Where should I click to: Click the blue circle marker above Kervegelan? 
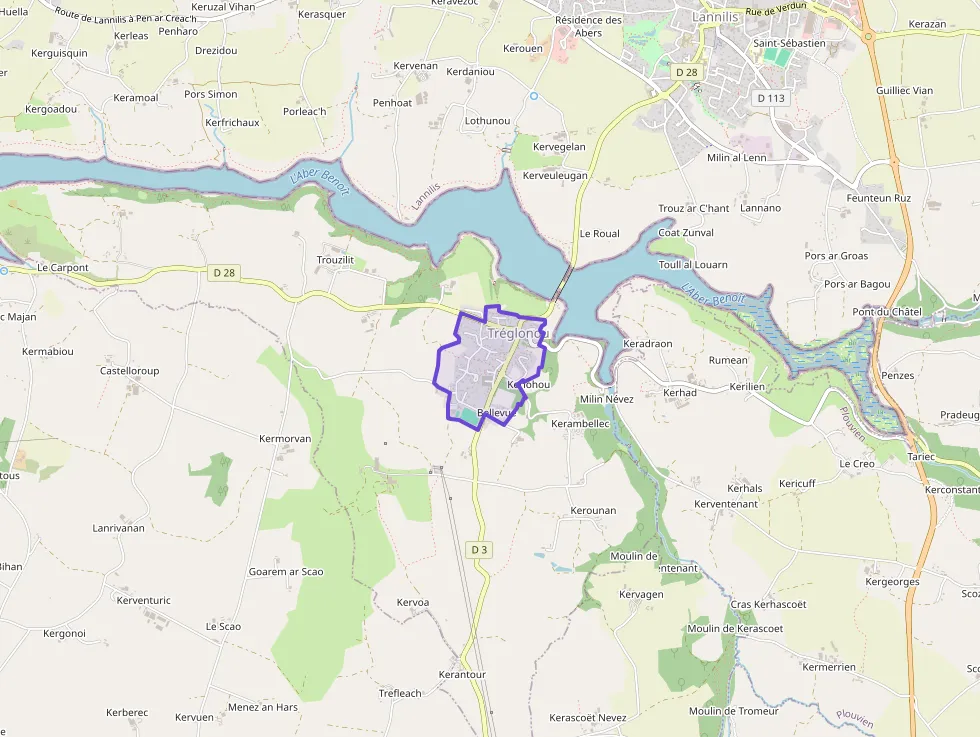click(534, 96)
